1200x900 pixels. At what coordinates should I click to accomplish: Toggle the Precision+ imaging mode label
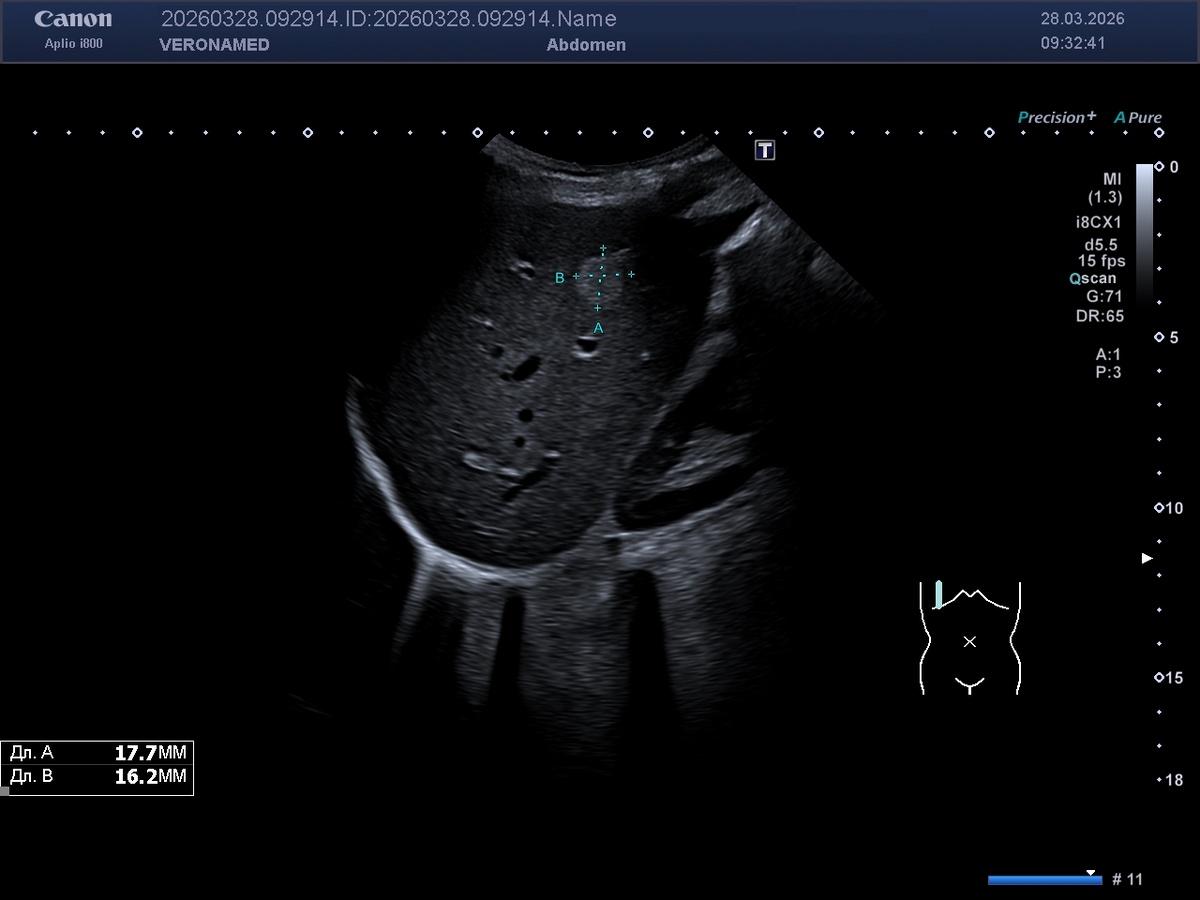(1056, 117)
